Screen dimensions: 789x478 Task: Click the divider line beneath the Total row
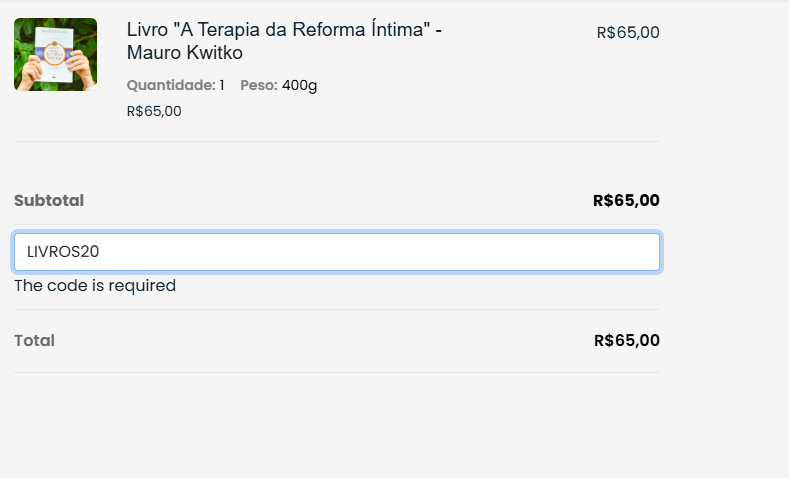pos(336,372)
